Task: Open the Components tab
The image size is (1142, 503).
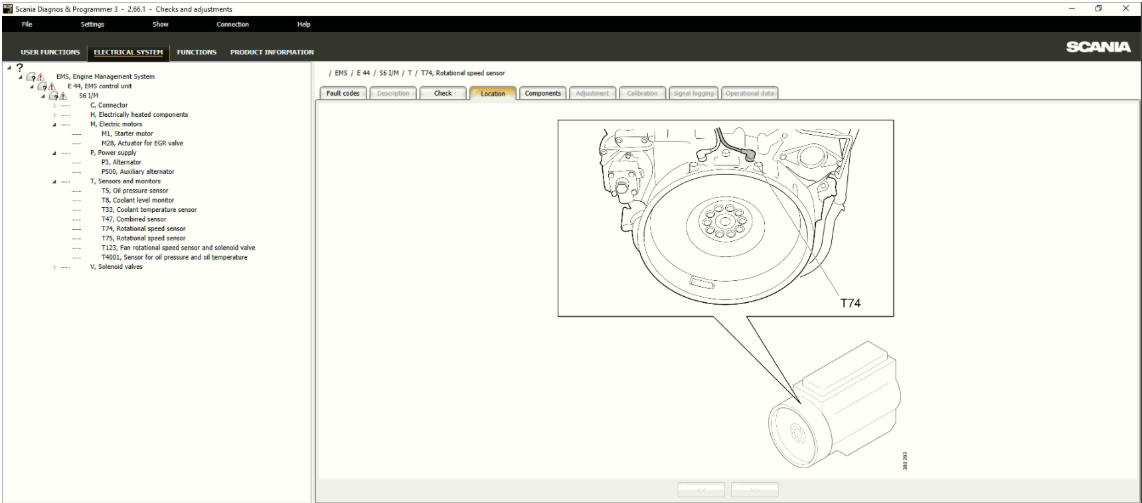Action: pyautogui.click(x=543, y=93)
